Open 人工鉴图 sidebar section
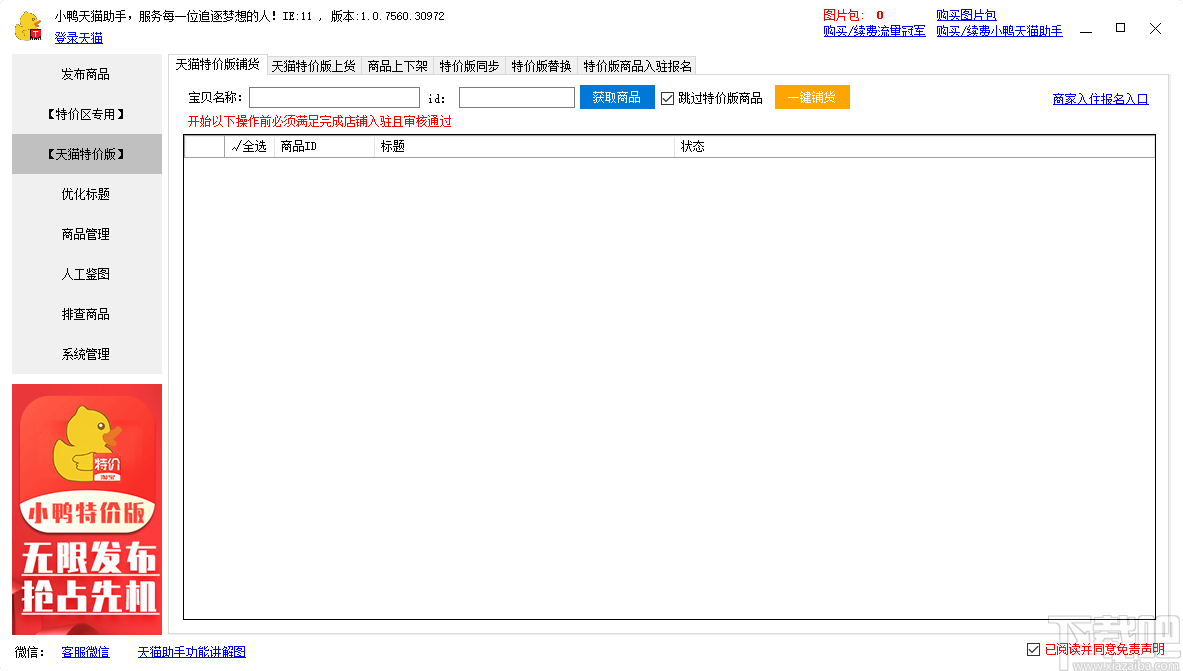1183x671 pixels. 86,274
